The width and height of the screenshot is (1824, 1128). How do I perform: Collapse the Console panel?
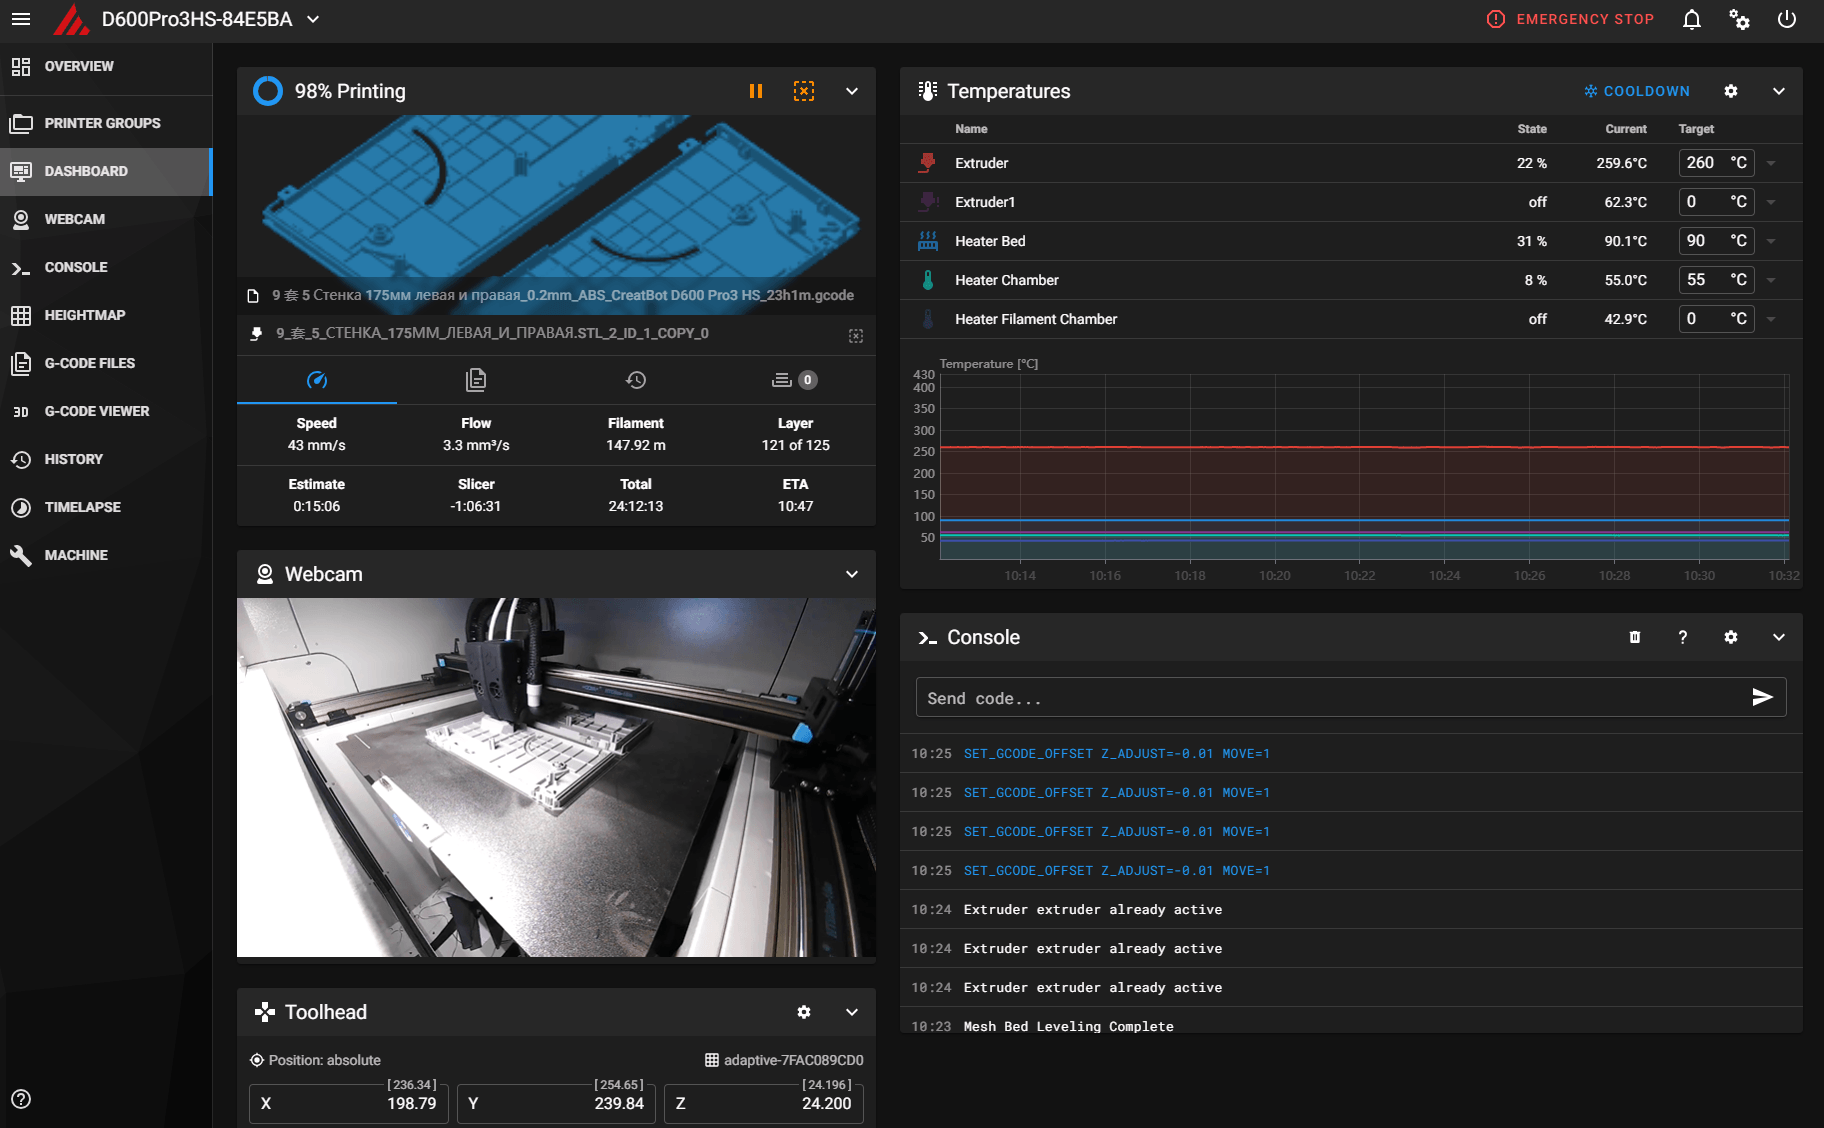click(1779, 637)
